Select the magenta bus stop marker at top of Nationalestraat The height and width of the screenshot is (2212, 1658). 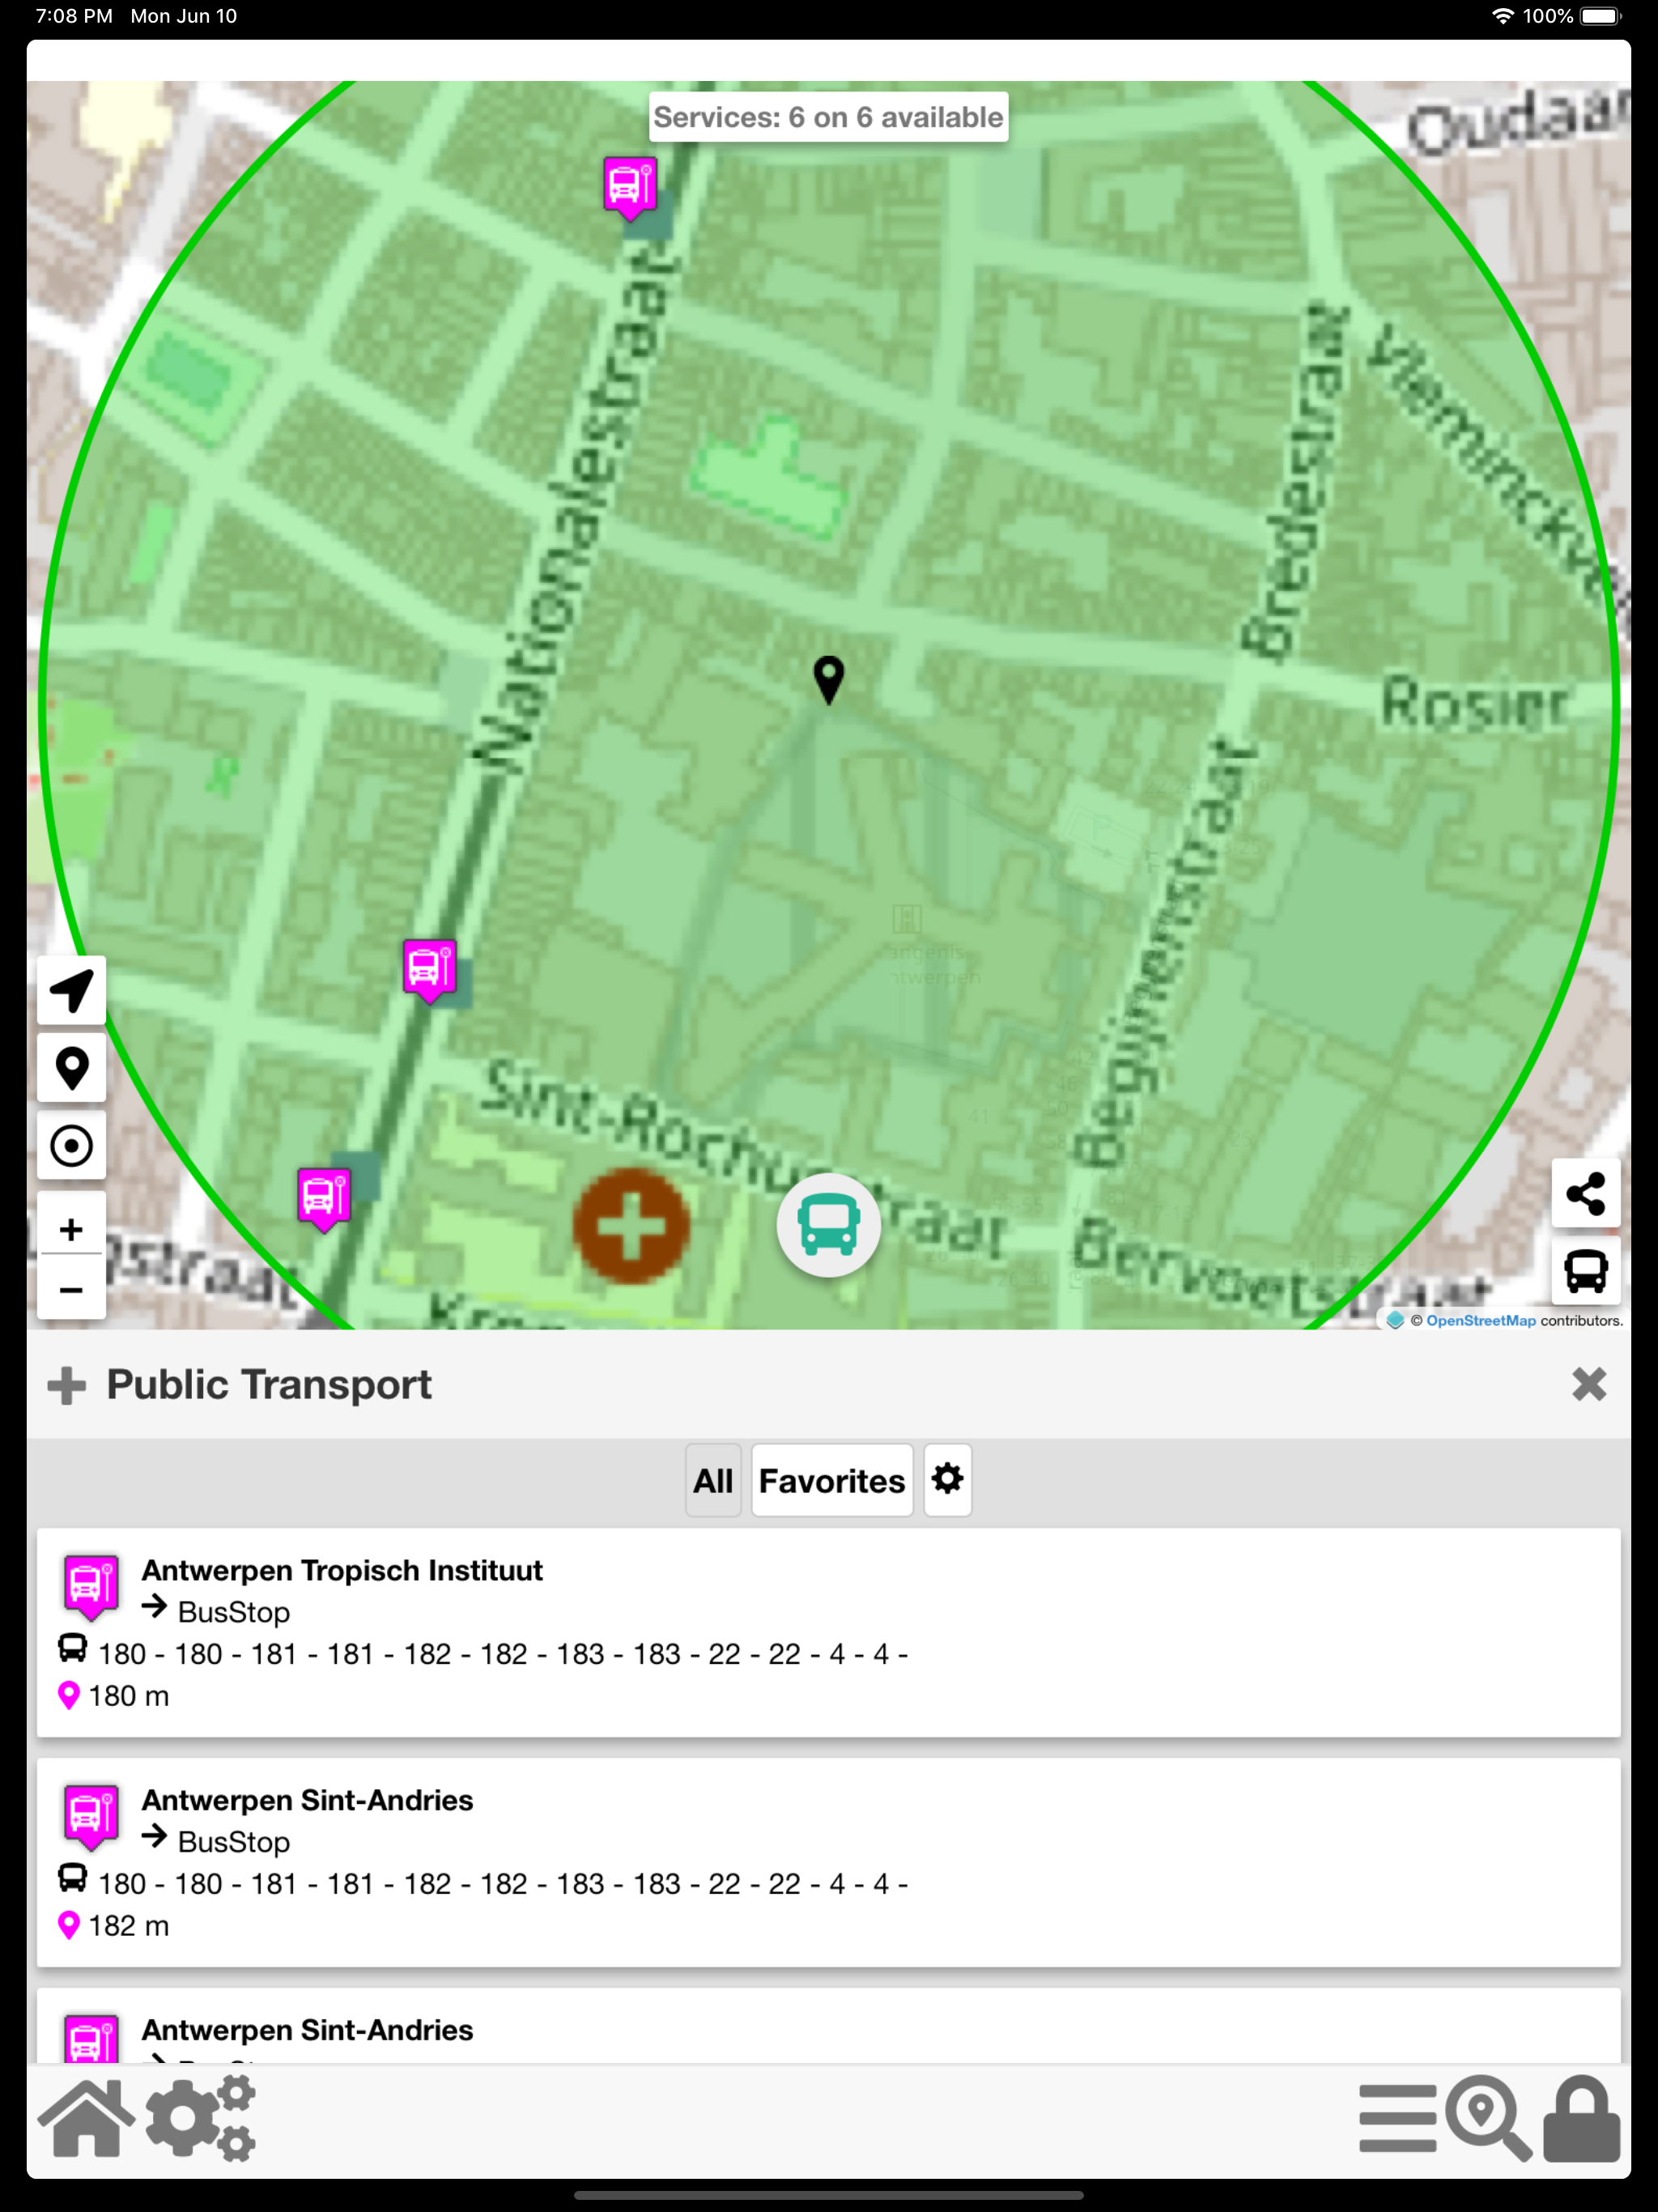(630, 188)
